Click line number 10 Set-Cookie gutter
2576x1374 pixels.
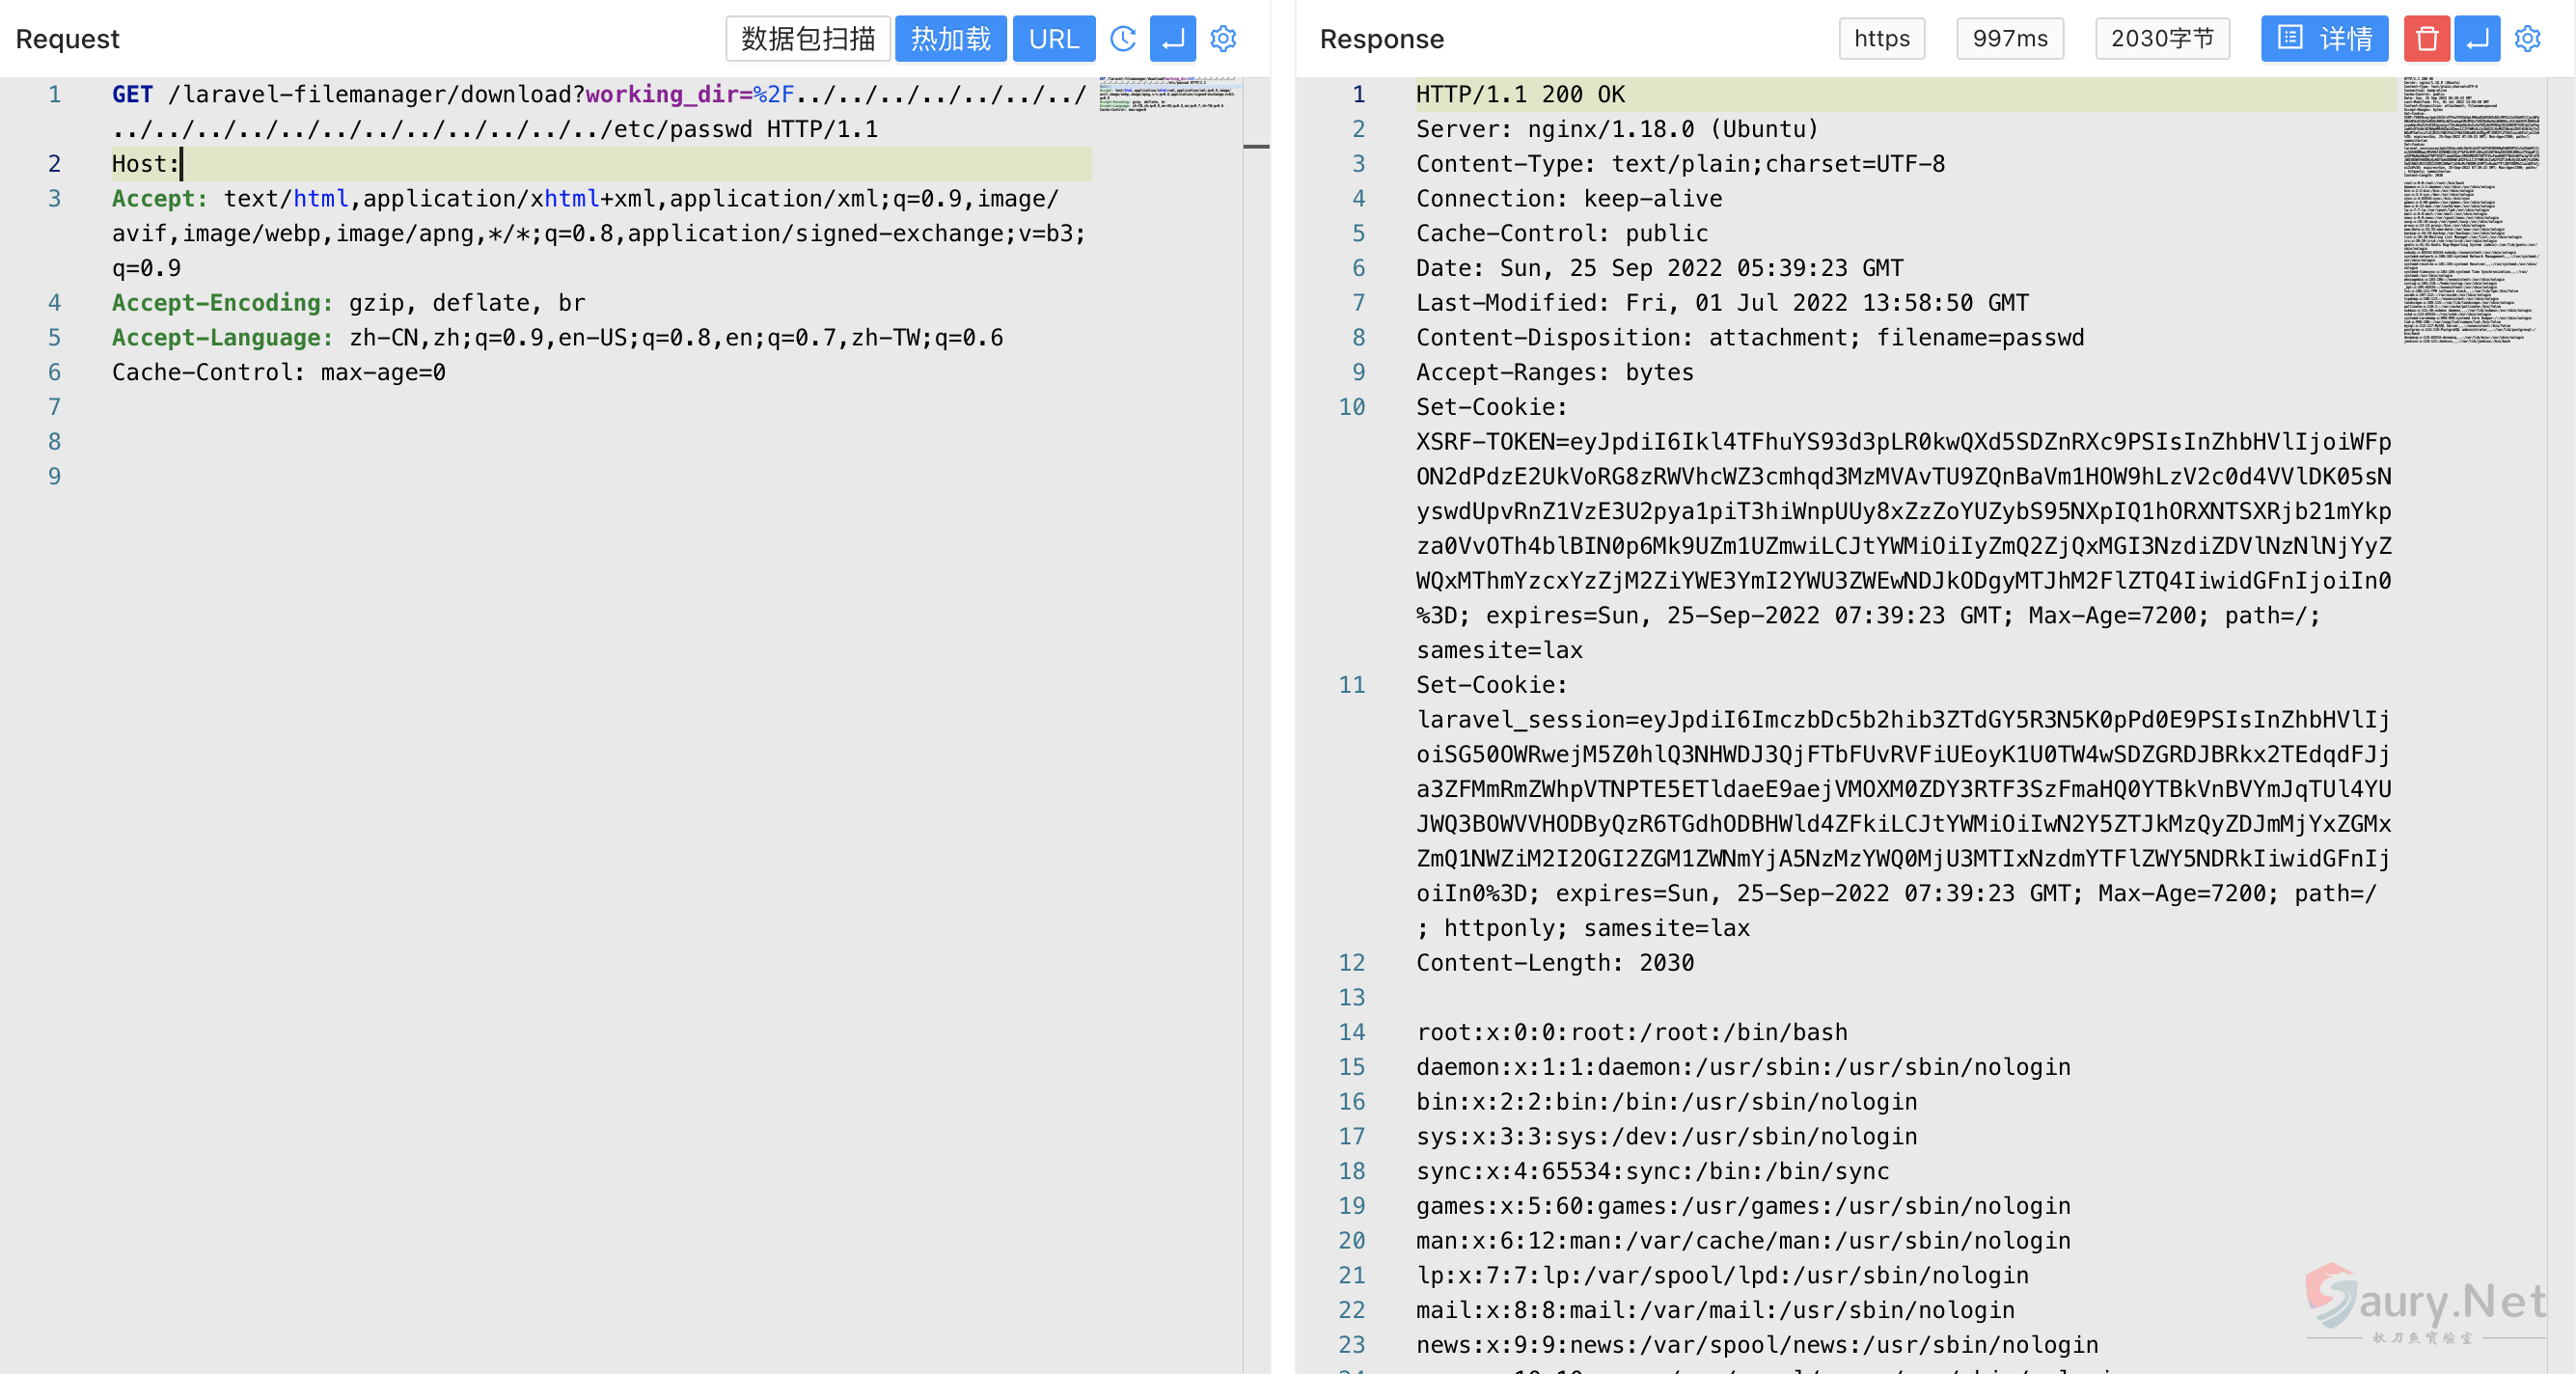1351,407
